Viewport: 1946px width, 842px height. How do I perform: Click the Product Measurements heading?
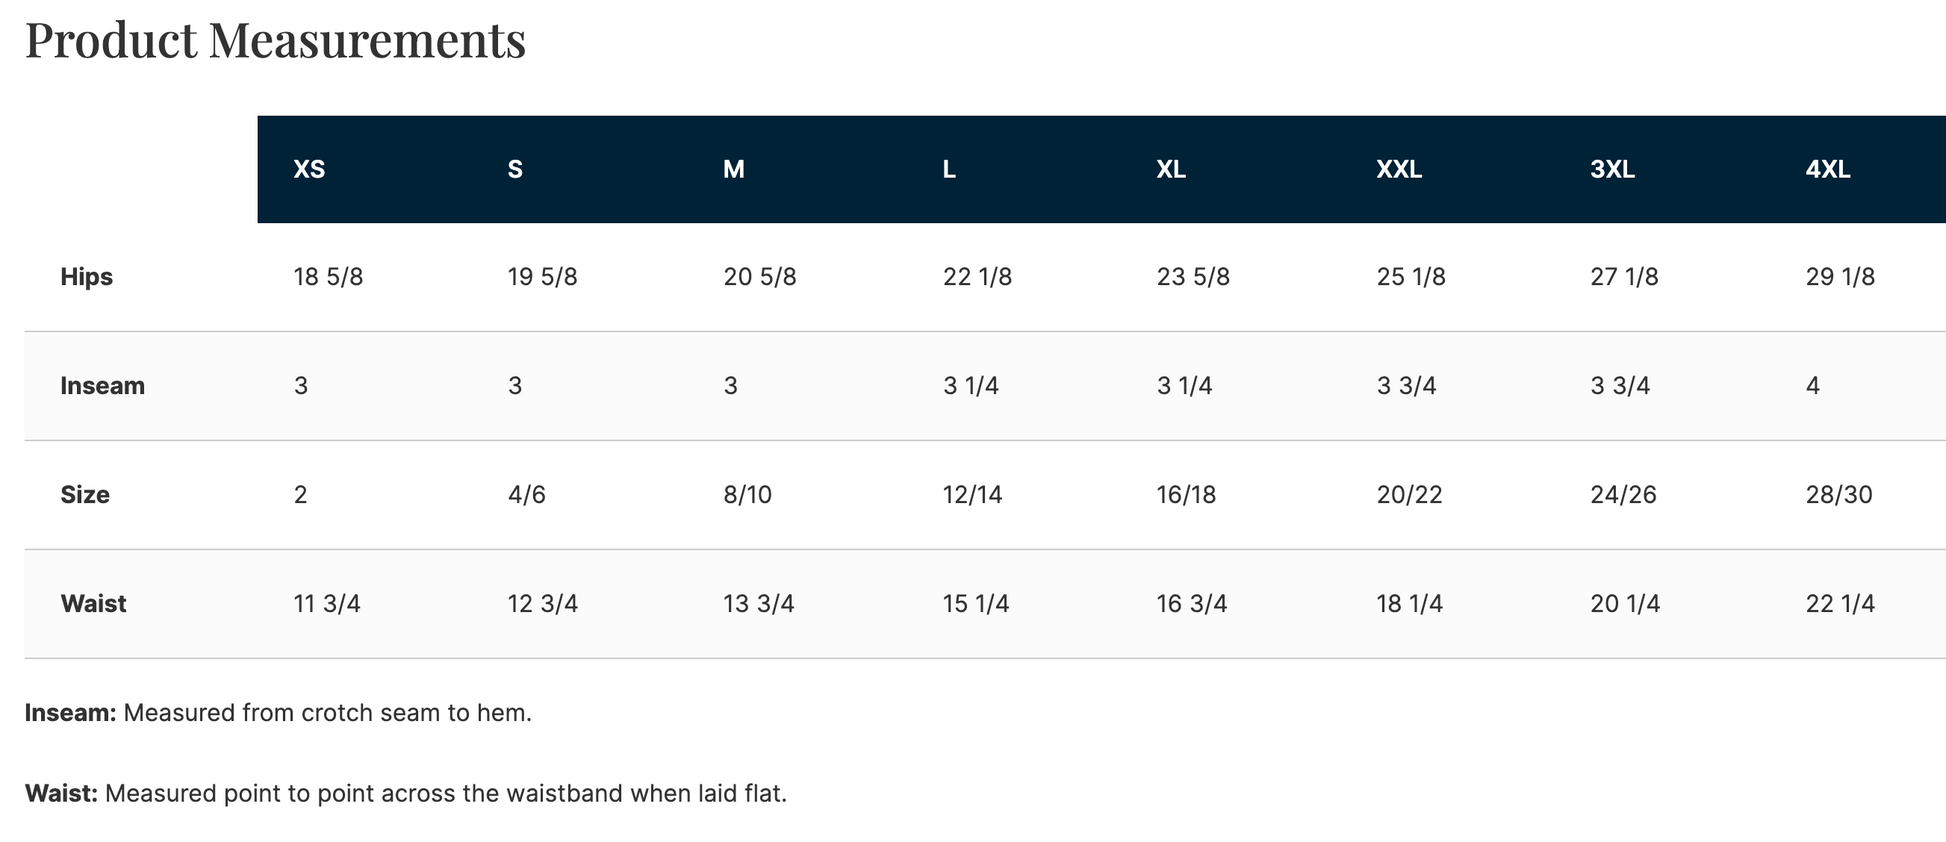275,40
